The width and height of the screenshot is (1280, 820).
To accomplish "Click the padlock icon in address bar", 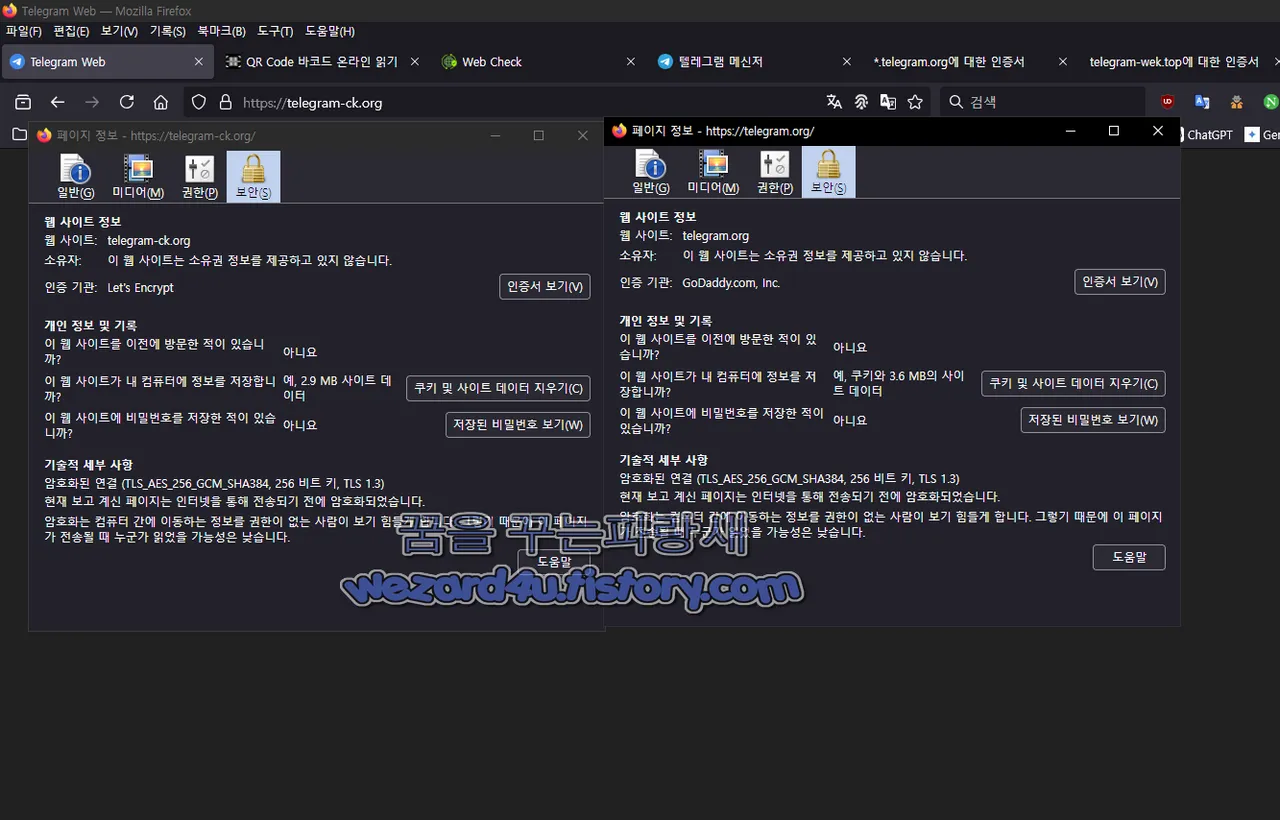I will pyautogui.click(x=225, y=102).
